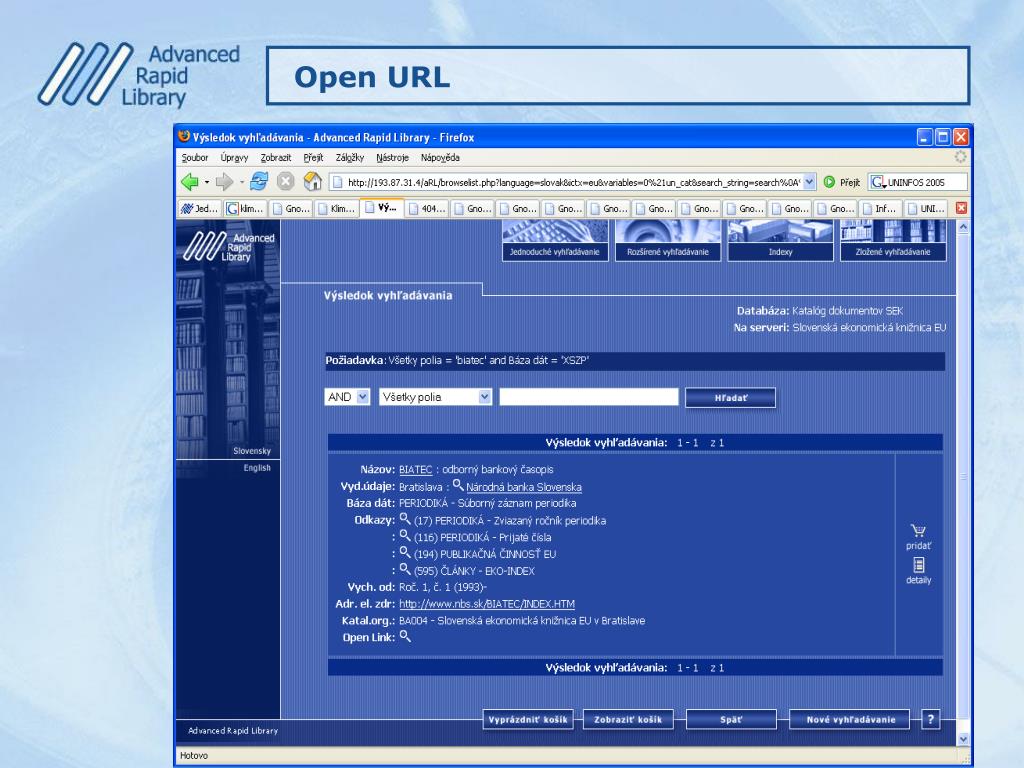1024x768 pixels.
Task: Open the Úpravy menu
Action: (x=234, y=157)
